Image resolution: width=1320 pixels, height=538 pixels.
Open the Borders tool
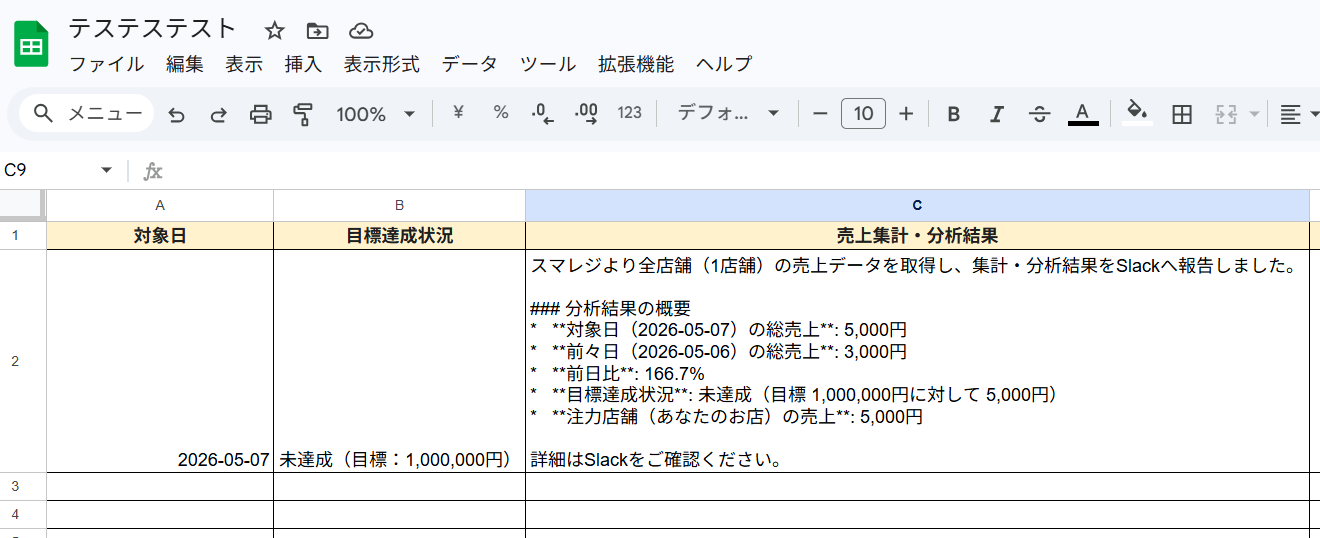pyautogui.click(x=1182, y=114)
